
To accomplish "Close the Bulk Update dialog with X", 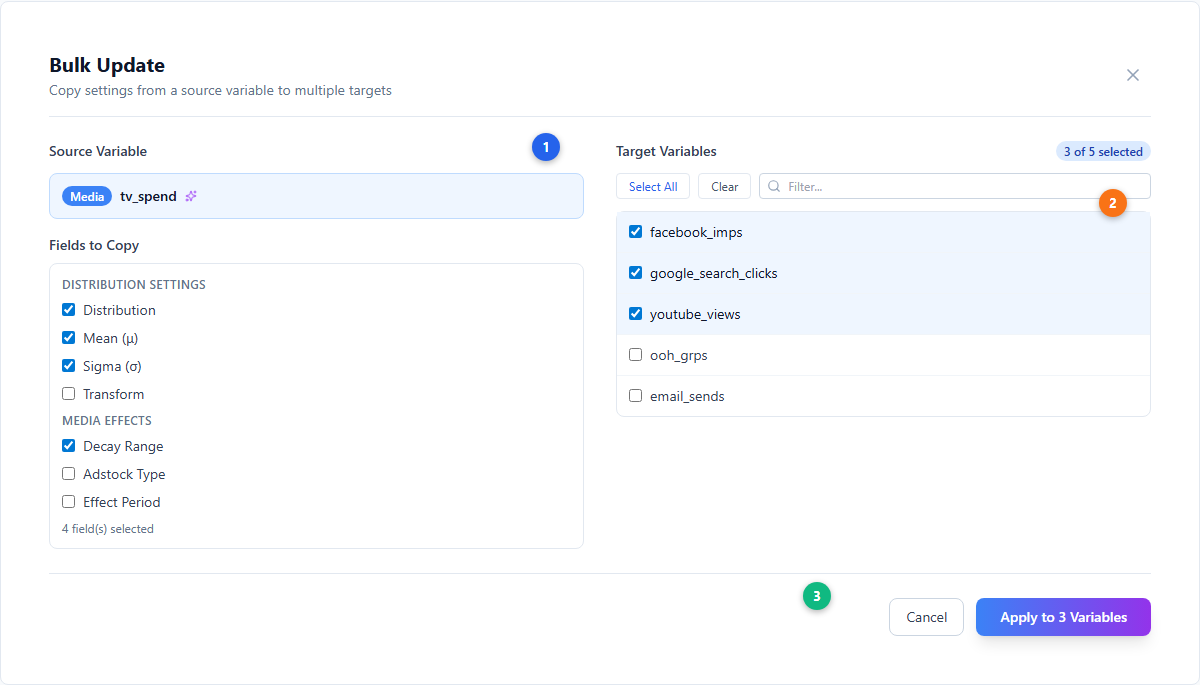I will [1133, 75].
